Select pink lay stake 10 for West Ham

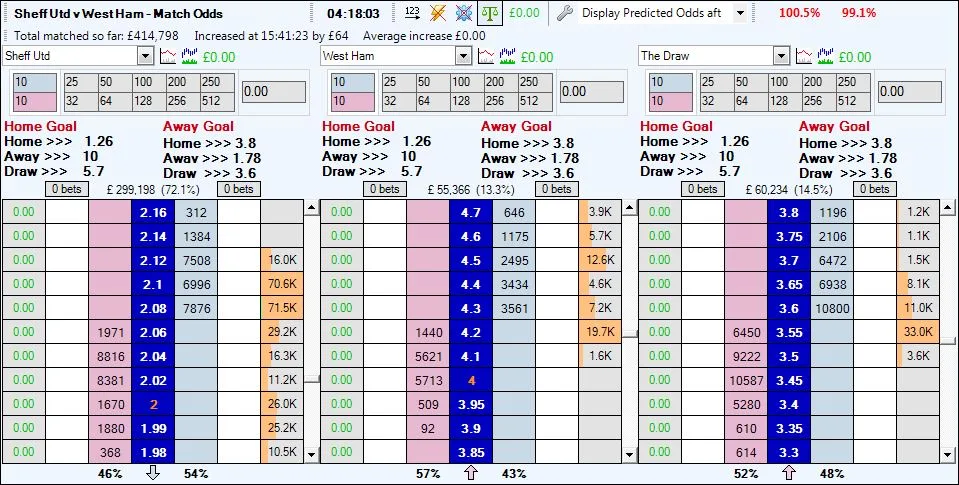352,102
